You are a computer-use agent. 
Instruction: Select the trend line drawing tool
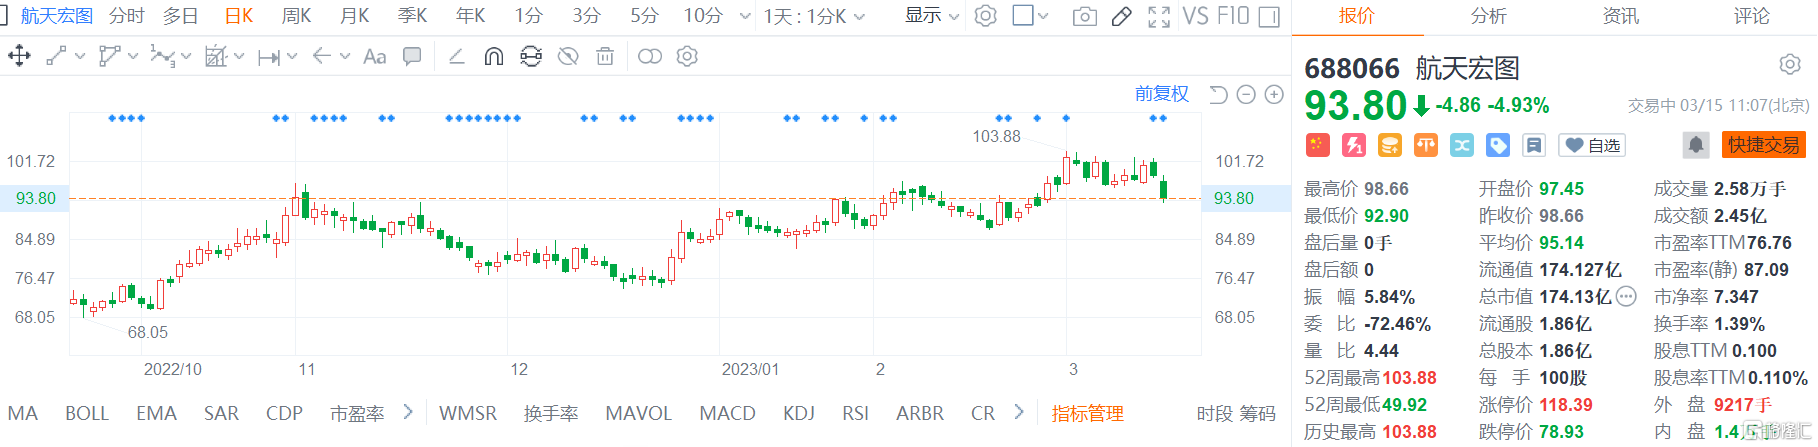click(56, 56)
